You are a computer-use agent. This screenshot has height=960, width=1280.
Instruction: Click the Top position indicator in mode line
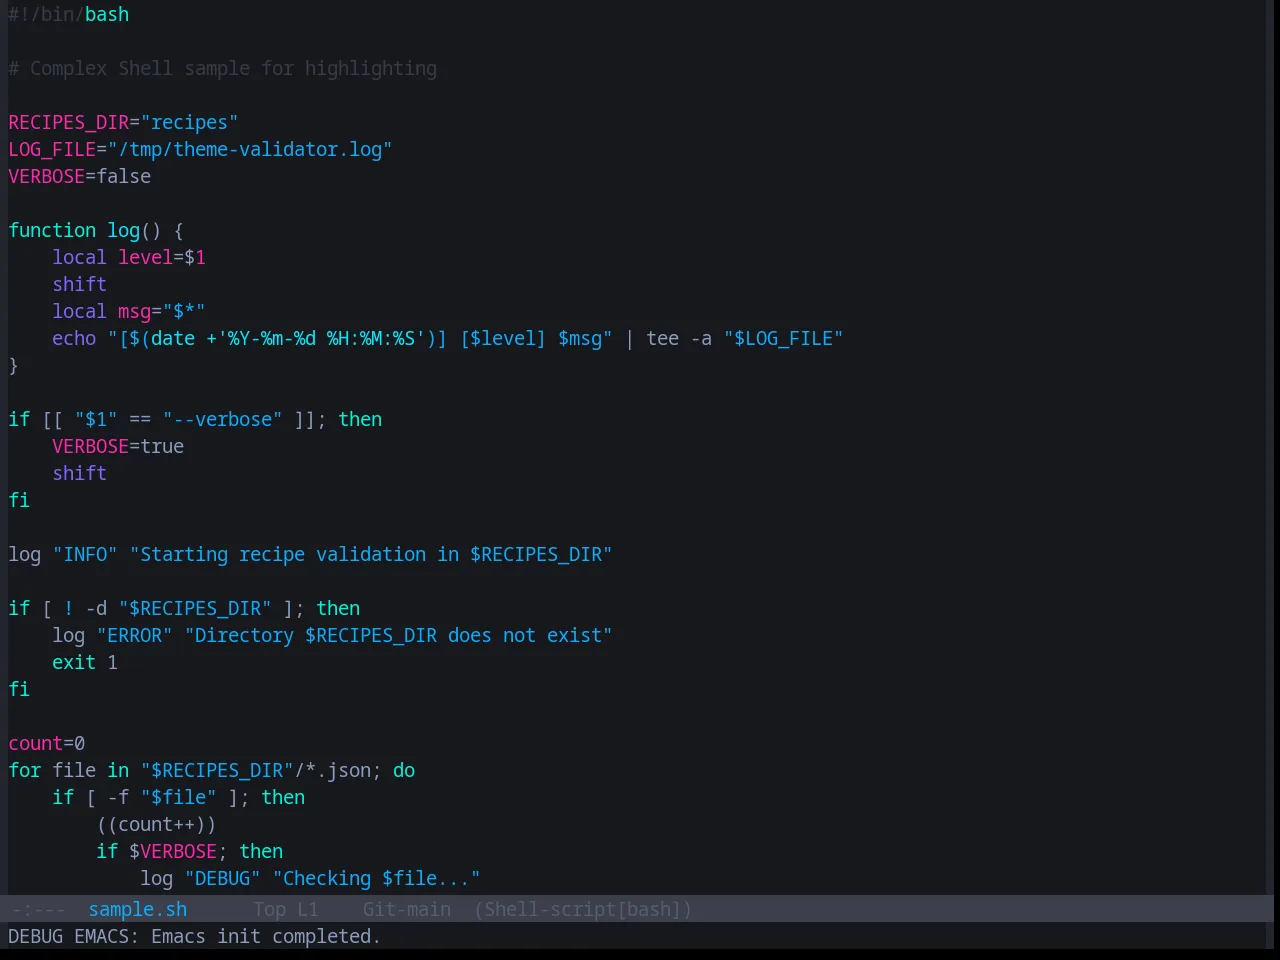point(269,909)
